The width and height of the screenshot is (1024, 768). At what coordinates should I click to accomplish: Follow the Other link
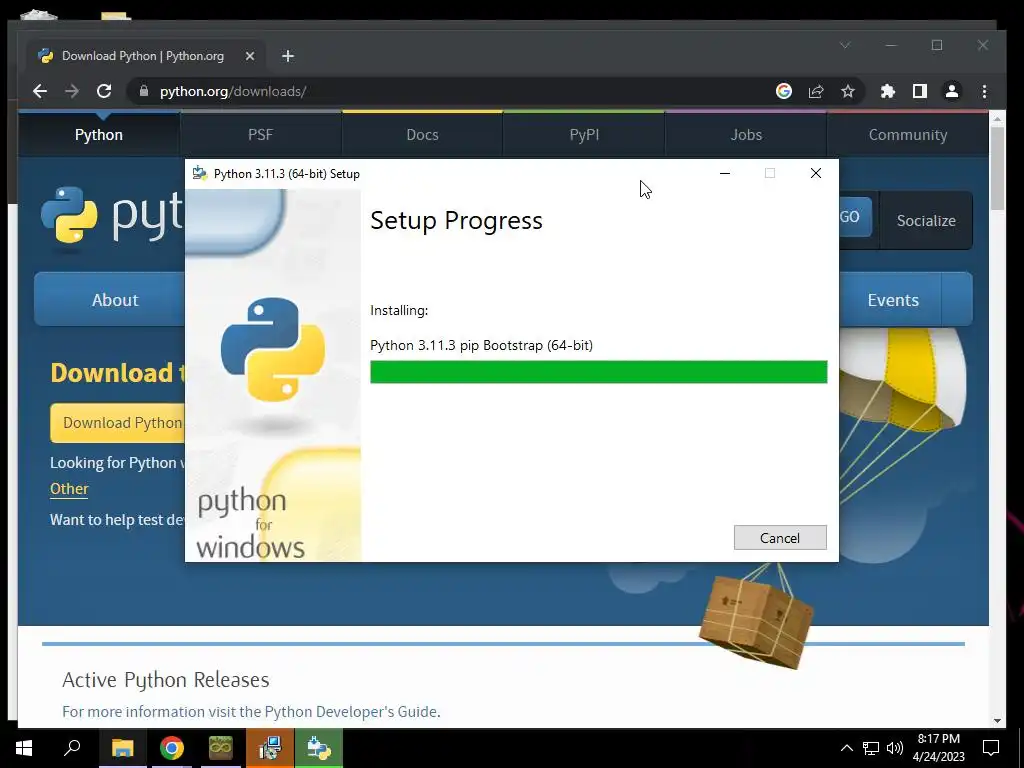[x=69, y=488]
